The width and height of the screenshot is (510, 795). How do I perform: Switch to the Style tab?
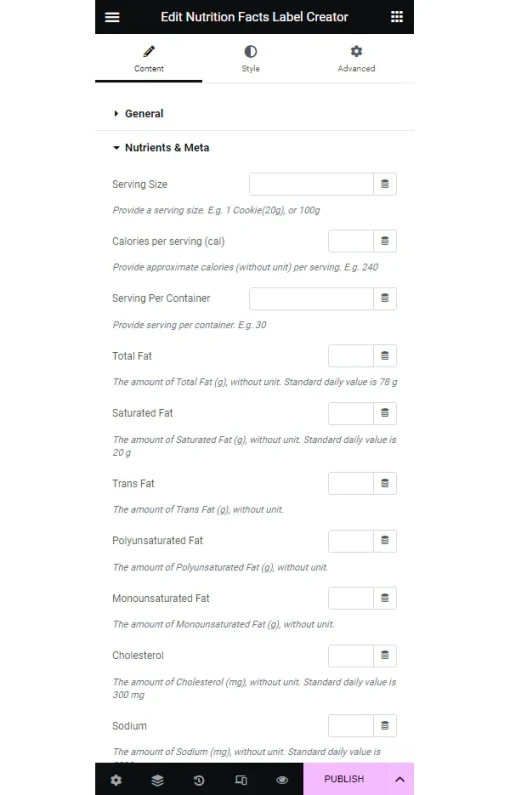(250, 59)
